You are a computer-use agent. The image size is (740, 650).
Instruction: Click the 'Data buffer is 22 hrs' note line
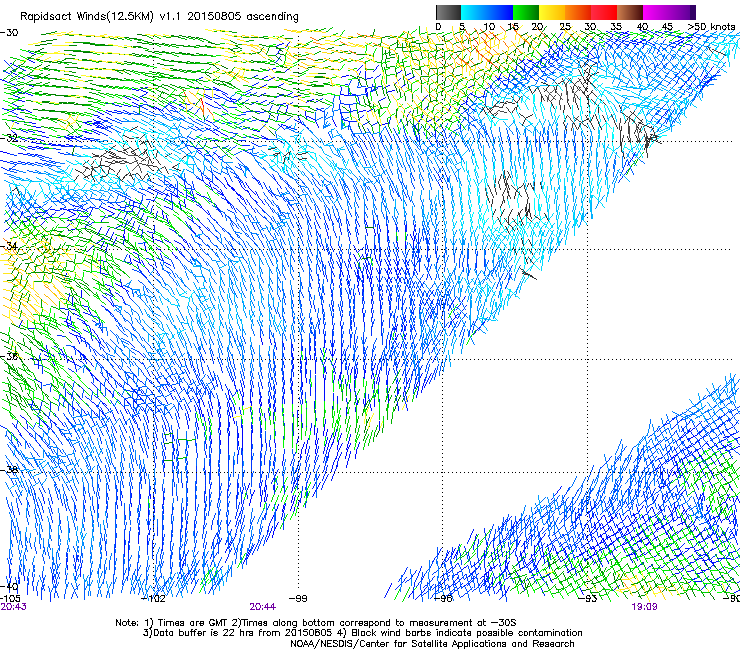click(362, 633)
